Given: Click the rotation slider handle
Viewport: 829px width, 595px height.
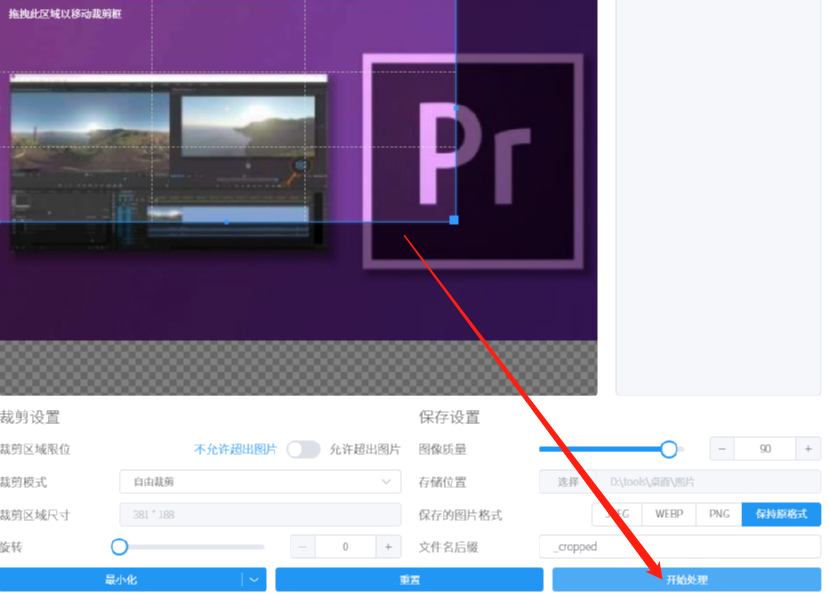Looking at the screenshot, I should pos(119,547).
